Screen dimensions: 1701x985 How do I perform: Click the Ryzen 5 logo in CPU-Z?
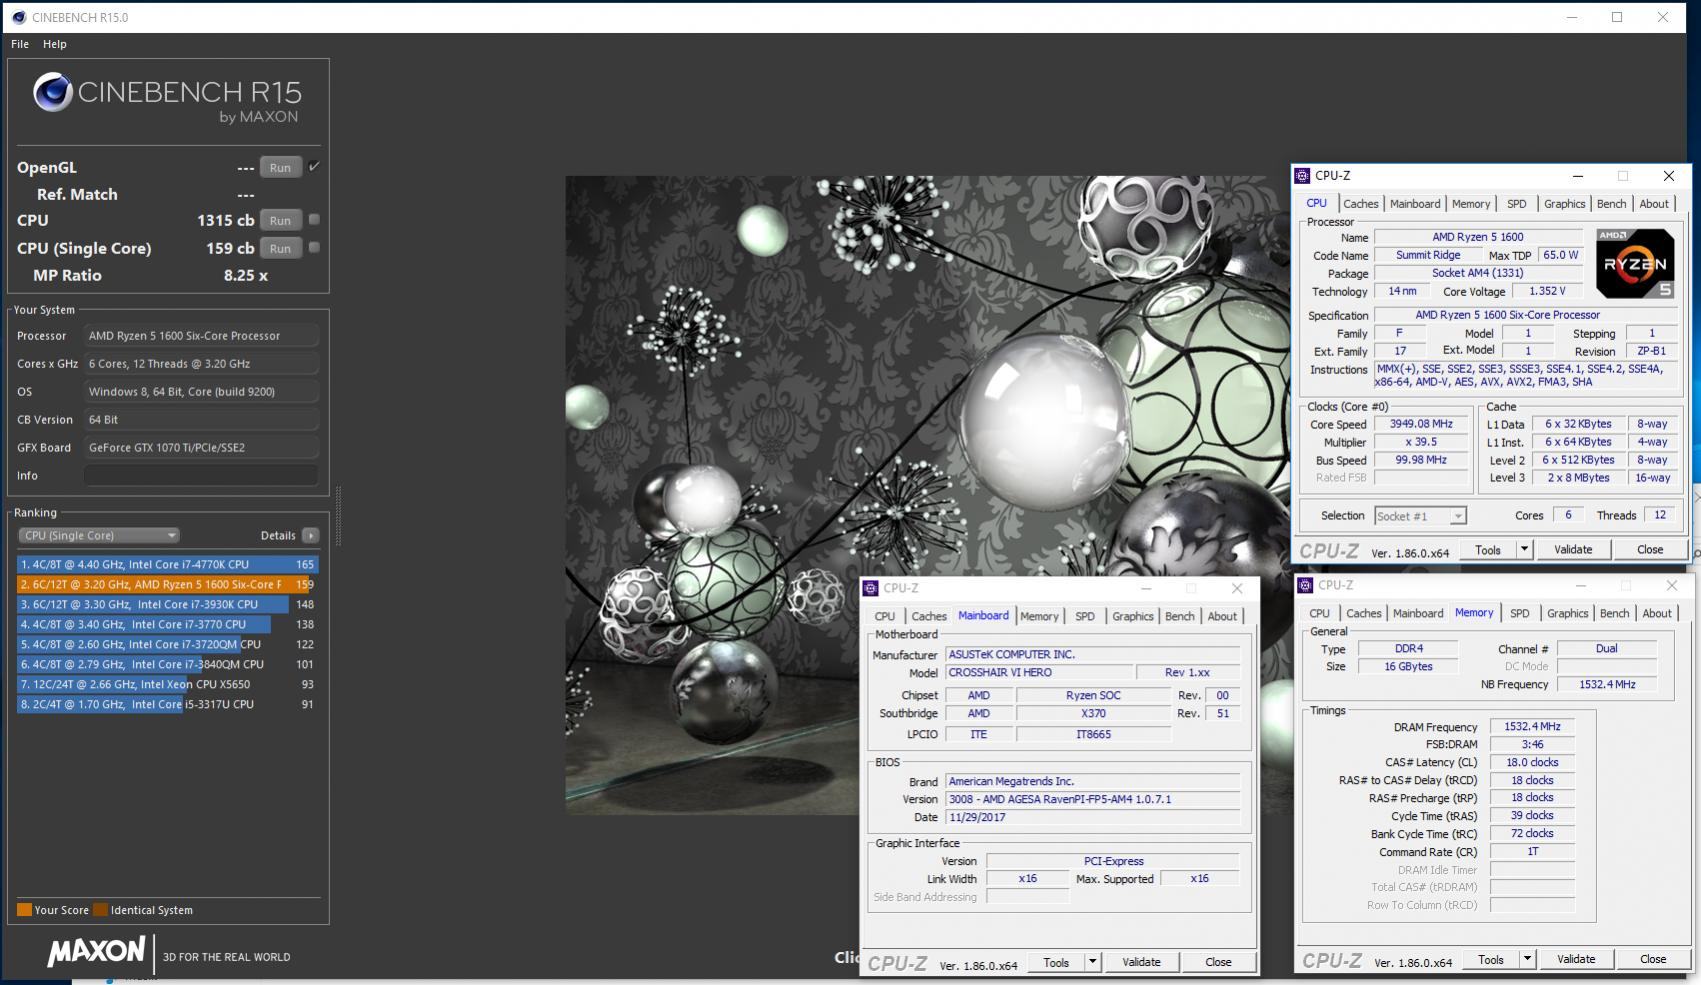coord(1634,264)
